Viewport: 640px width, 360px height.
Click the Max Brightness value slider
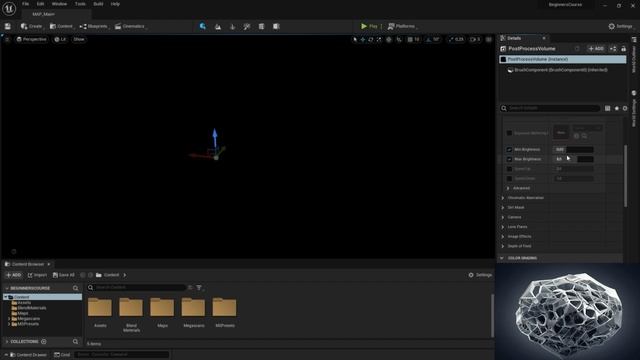(x=573, y=159)
